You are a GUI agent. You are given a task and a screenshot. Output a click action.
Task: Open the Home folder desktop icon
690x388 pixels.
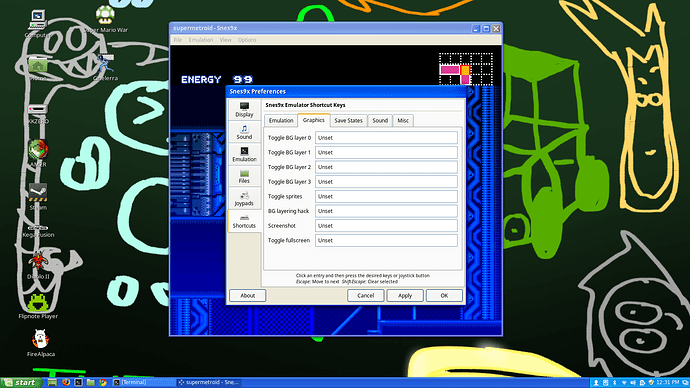pos(38,69)
